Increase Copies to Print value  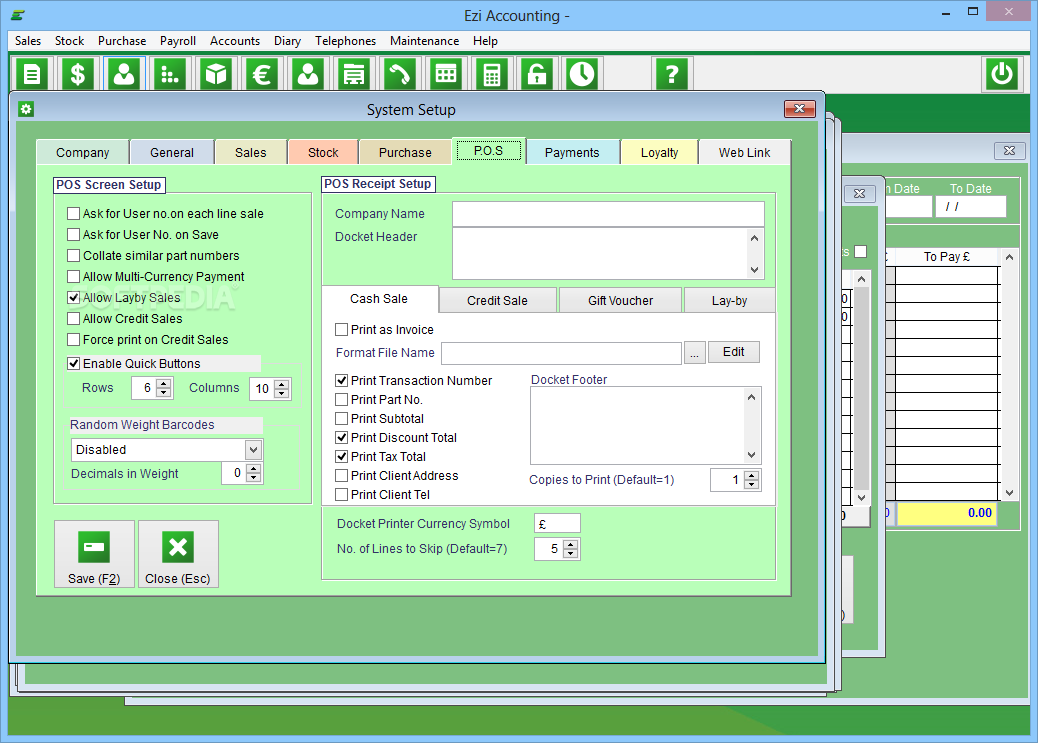pyautogui.click(x=751, y=475)
